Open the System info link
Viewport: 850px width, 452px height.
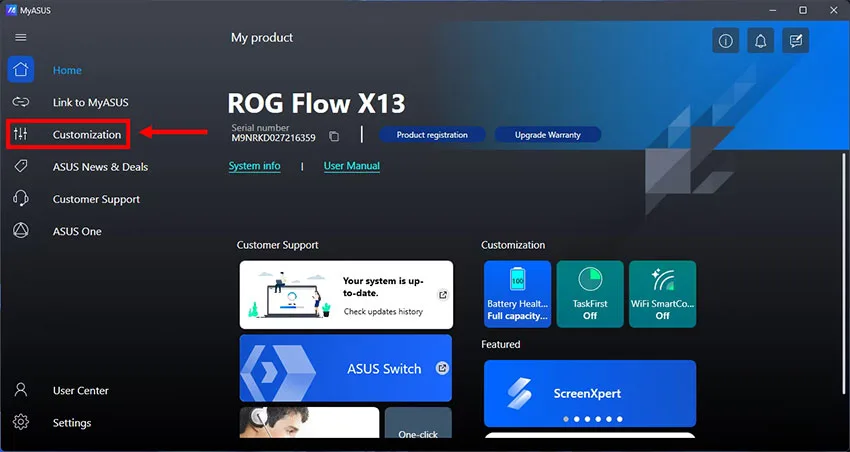254,166
